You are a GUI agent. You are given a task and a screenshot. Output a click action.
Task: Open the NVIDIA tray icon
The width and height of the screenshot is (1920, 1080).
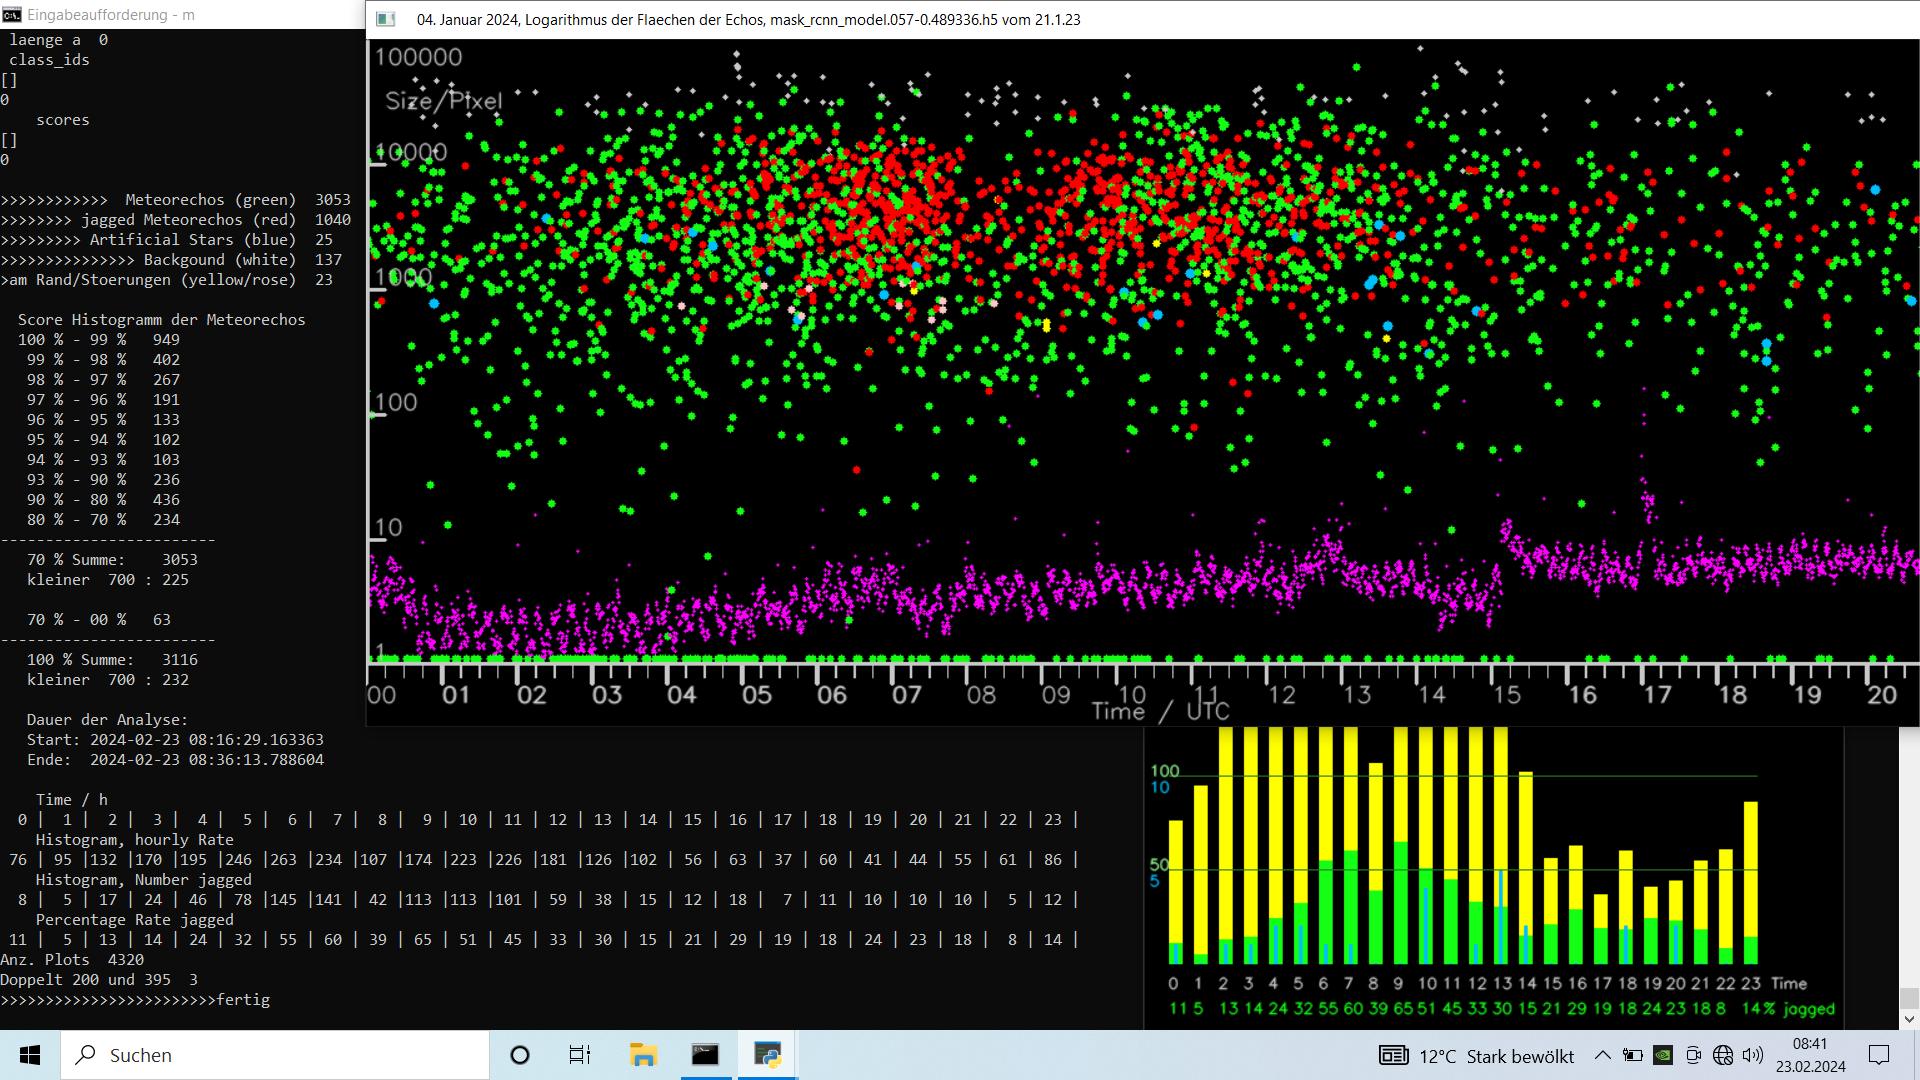(1663, 1055)
